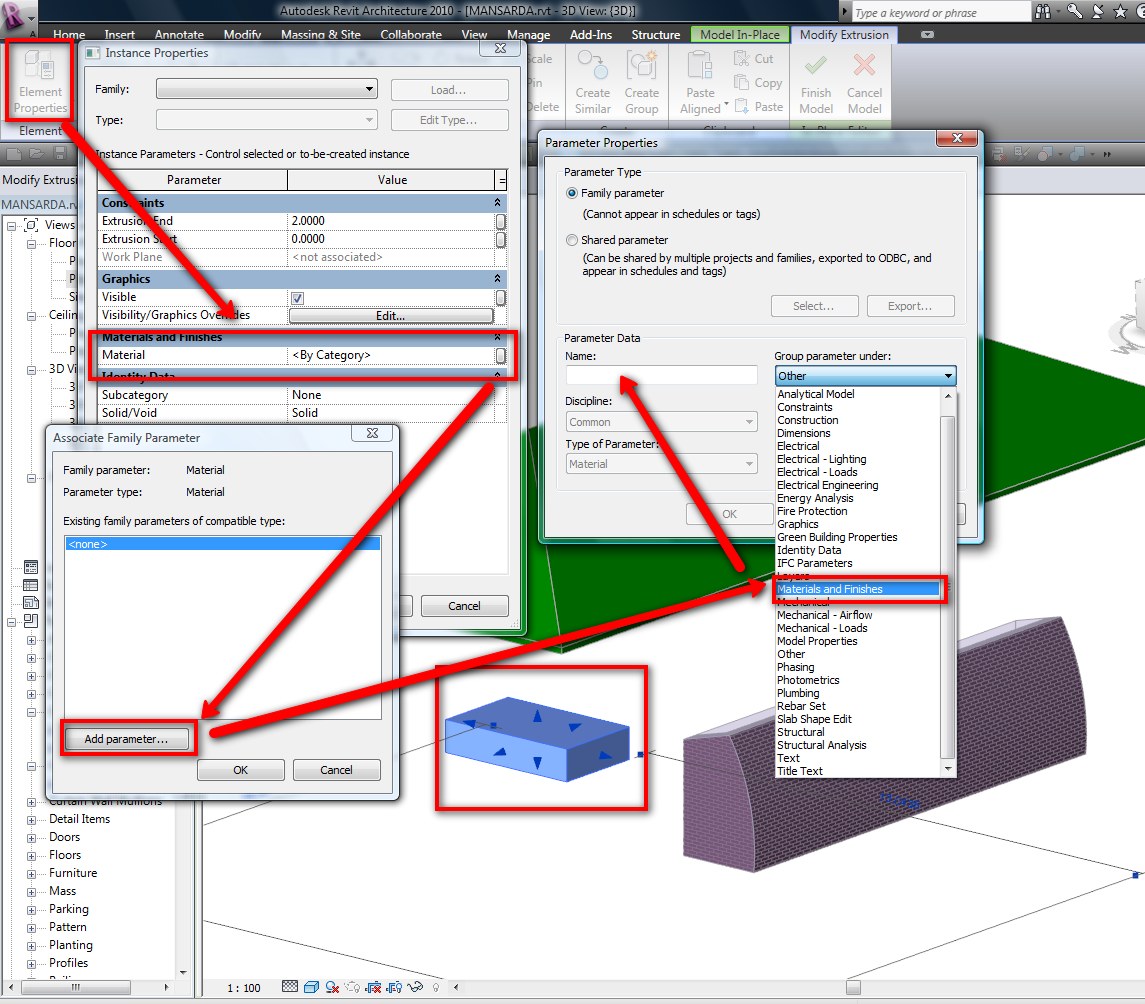Click the Create Similar tool
This screenshot has height=1004, width=1145.
click(592, 82)
